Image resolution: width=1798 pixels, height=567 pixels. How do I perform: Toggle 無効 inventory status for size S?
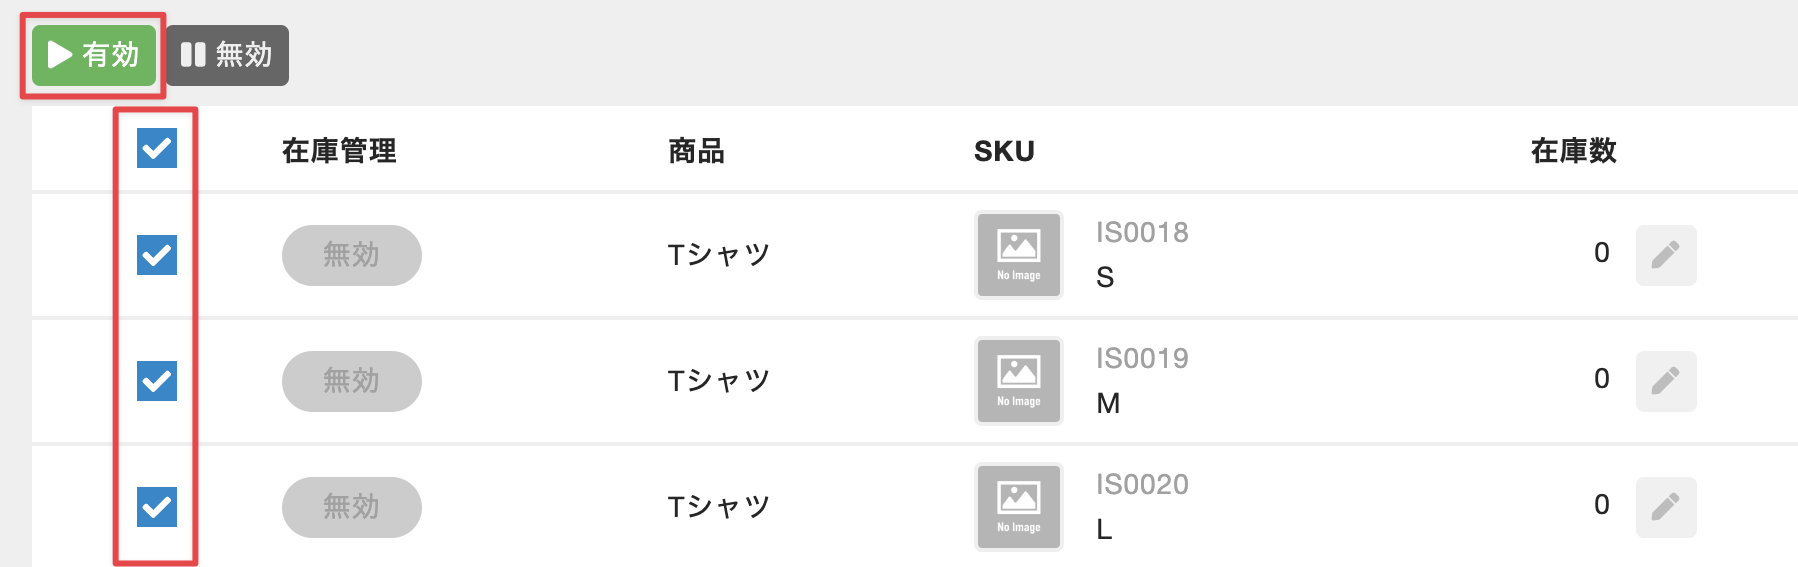click(351, 255)
